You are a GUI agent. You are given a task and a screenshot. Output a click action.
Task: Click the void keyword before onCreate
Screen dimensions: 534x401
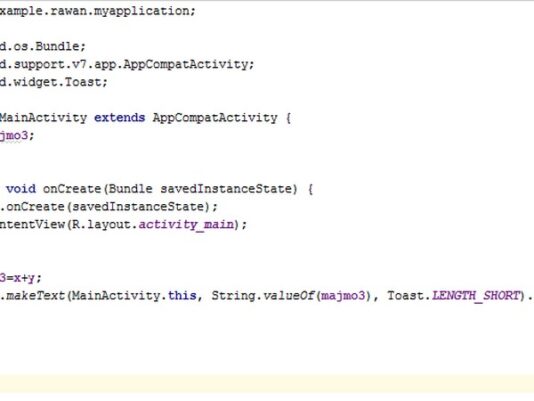(21, 189)
